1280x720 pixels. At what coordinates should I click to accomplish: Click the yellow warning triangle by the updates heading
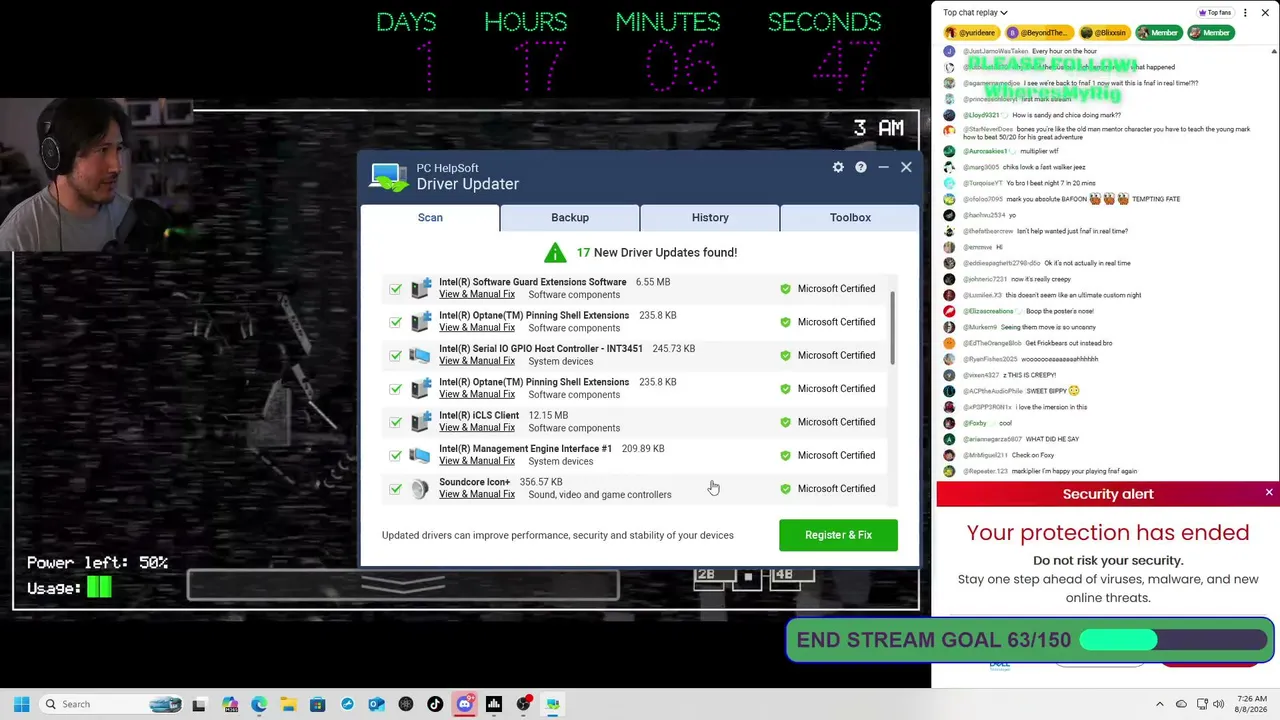555,252
